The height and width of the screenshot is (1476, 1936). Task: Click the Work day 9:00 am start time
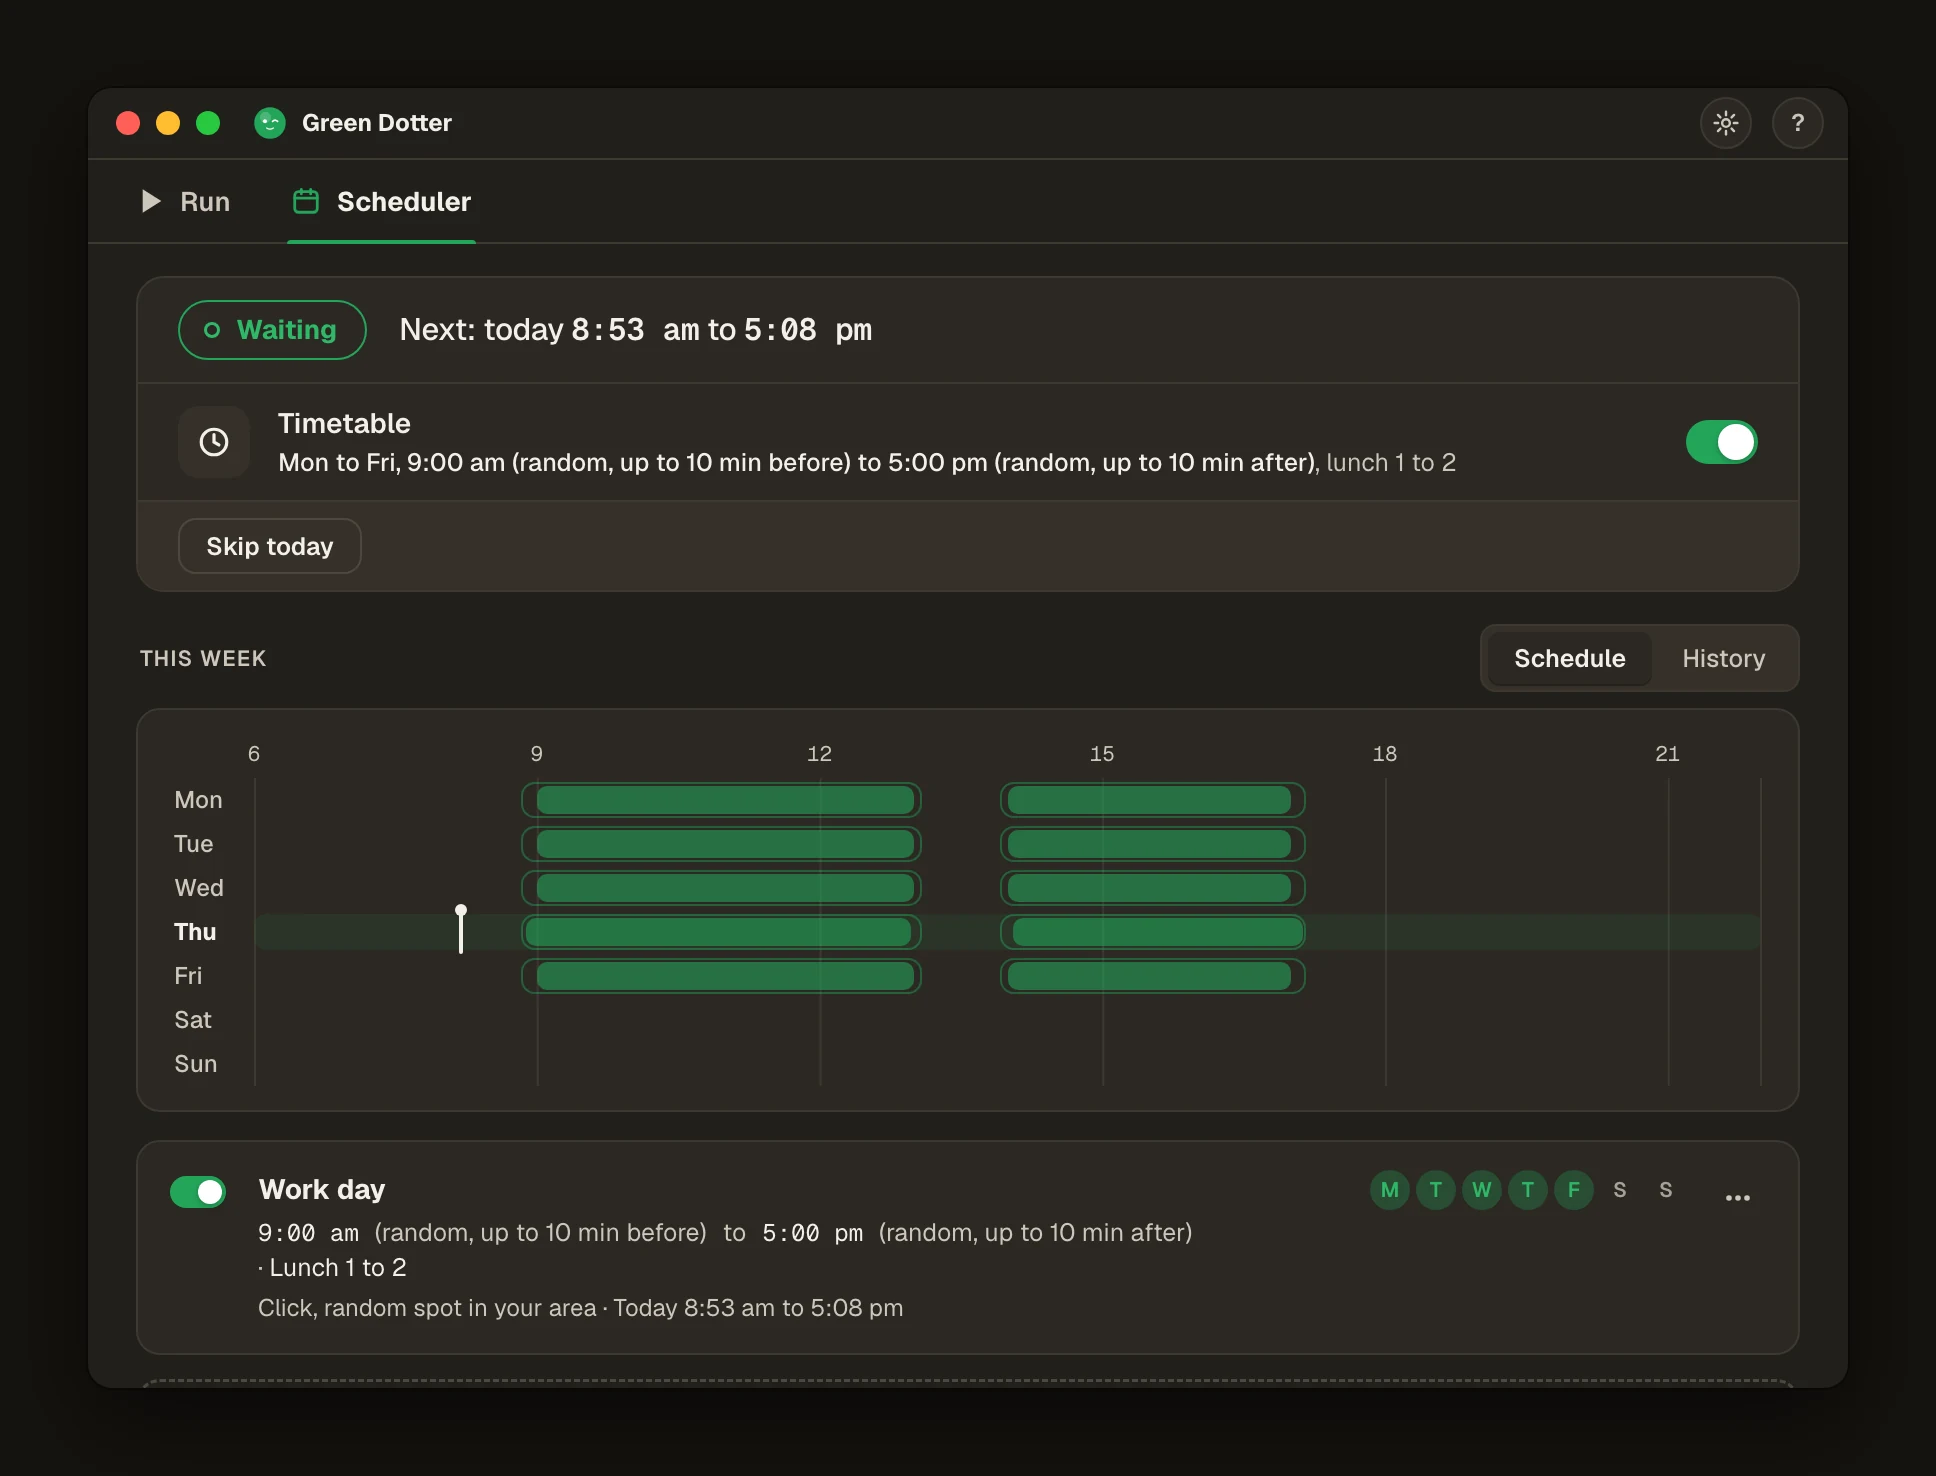point(308,1233)
